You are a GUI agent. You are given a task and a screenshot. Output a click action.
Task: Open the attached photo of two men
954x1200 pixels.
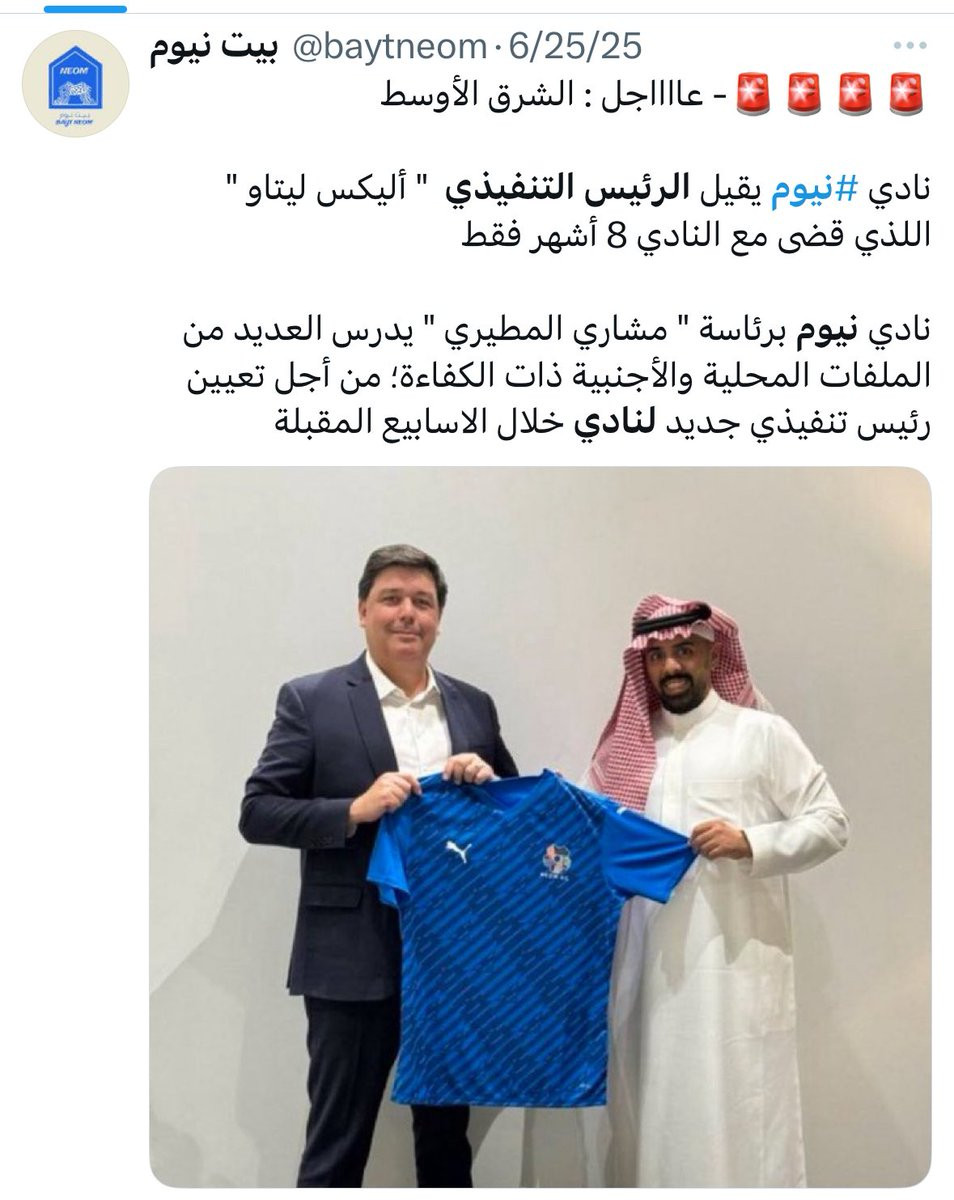(x=540, y=826)
